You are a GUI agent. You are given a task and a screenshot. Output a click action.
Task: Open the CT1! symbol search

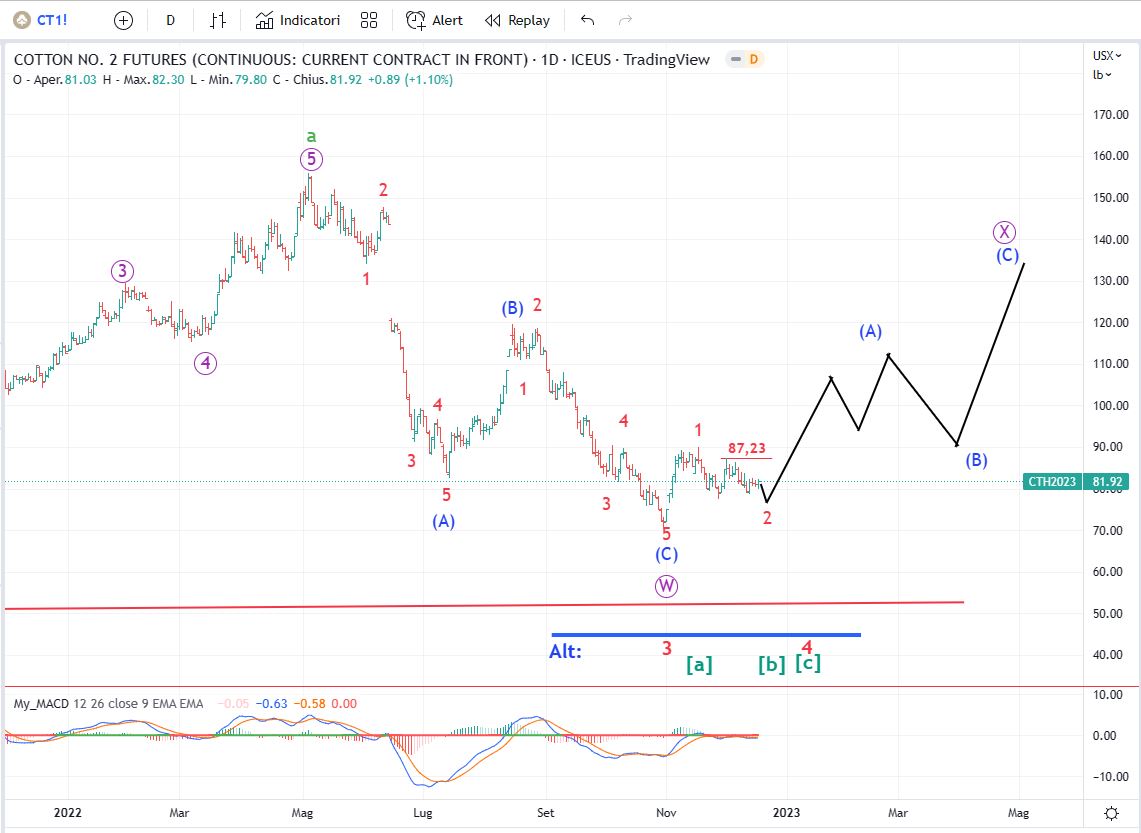pyautogui.click(x=47, y=20)
